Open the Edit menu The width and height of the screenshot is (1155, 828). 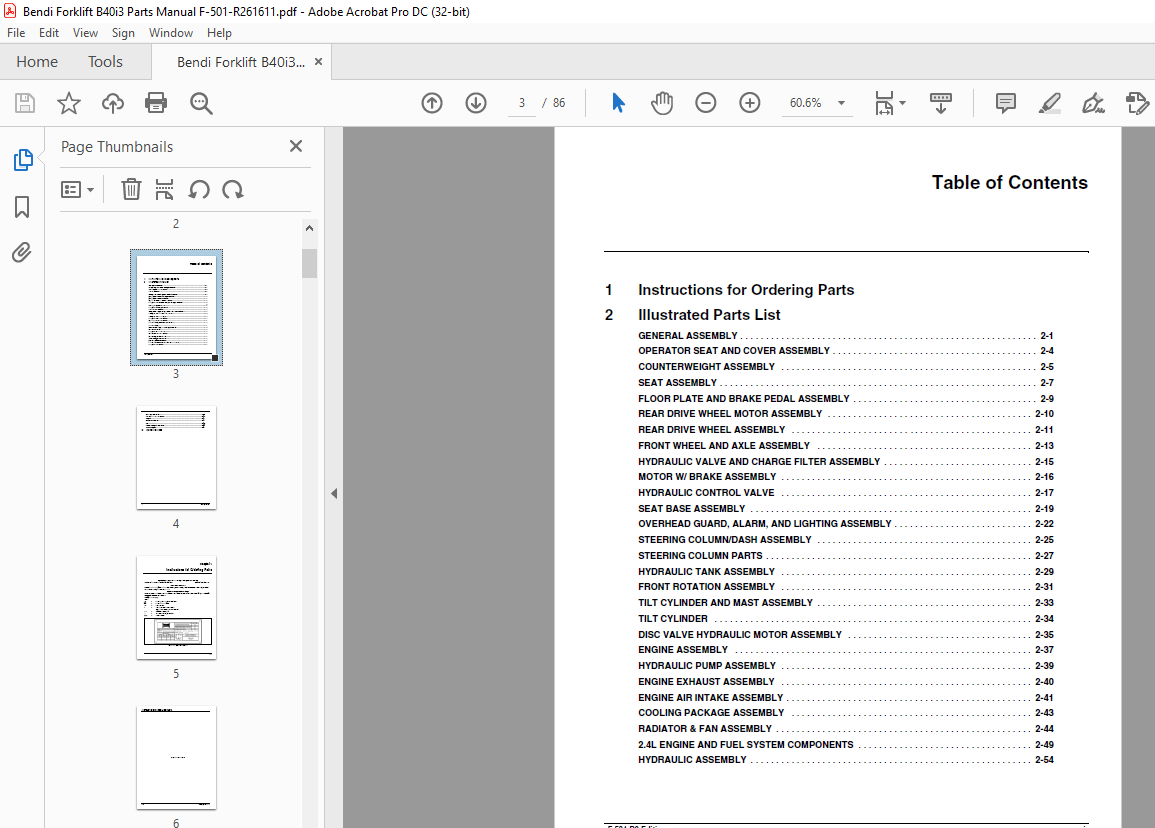point(49,32)
